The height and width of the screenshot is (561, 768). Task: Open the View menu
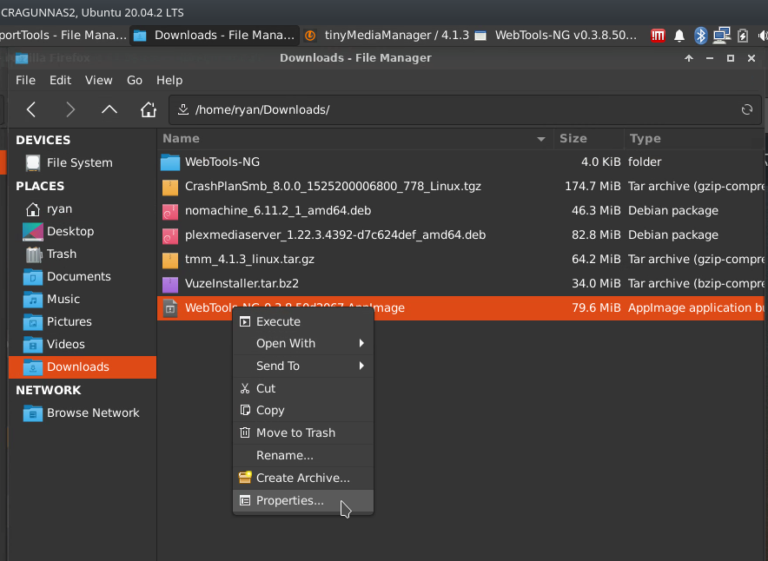point(98,80)
